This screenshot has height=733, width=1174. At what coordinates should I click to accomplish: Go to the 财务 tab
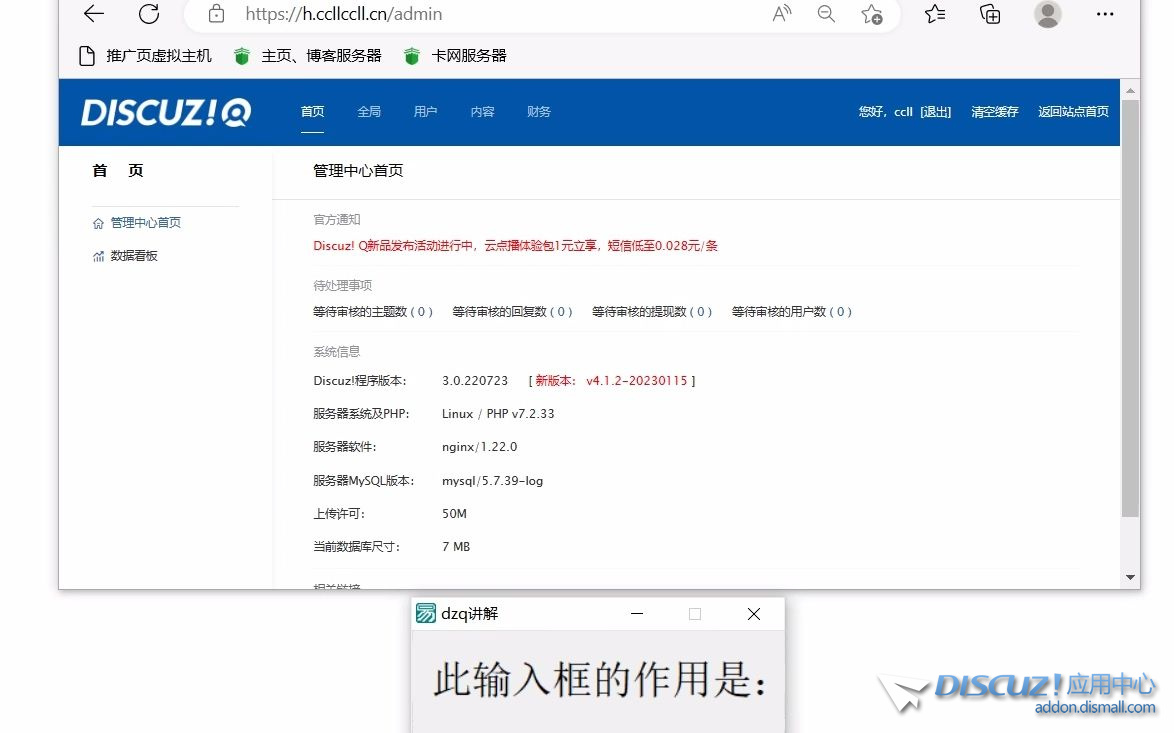[539, 112]
